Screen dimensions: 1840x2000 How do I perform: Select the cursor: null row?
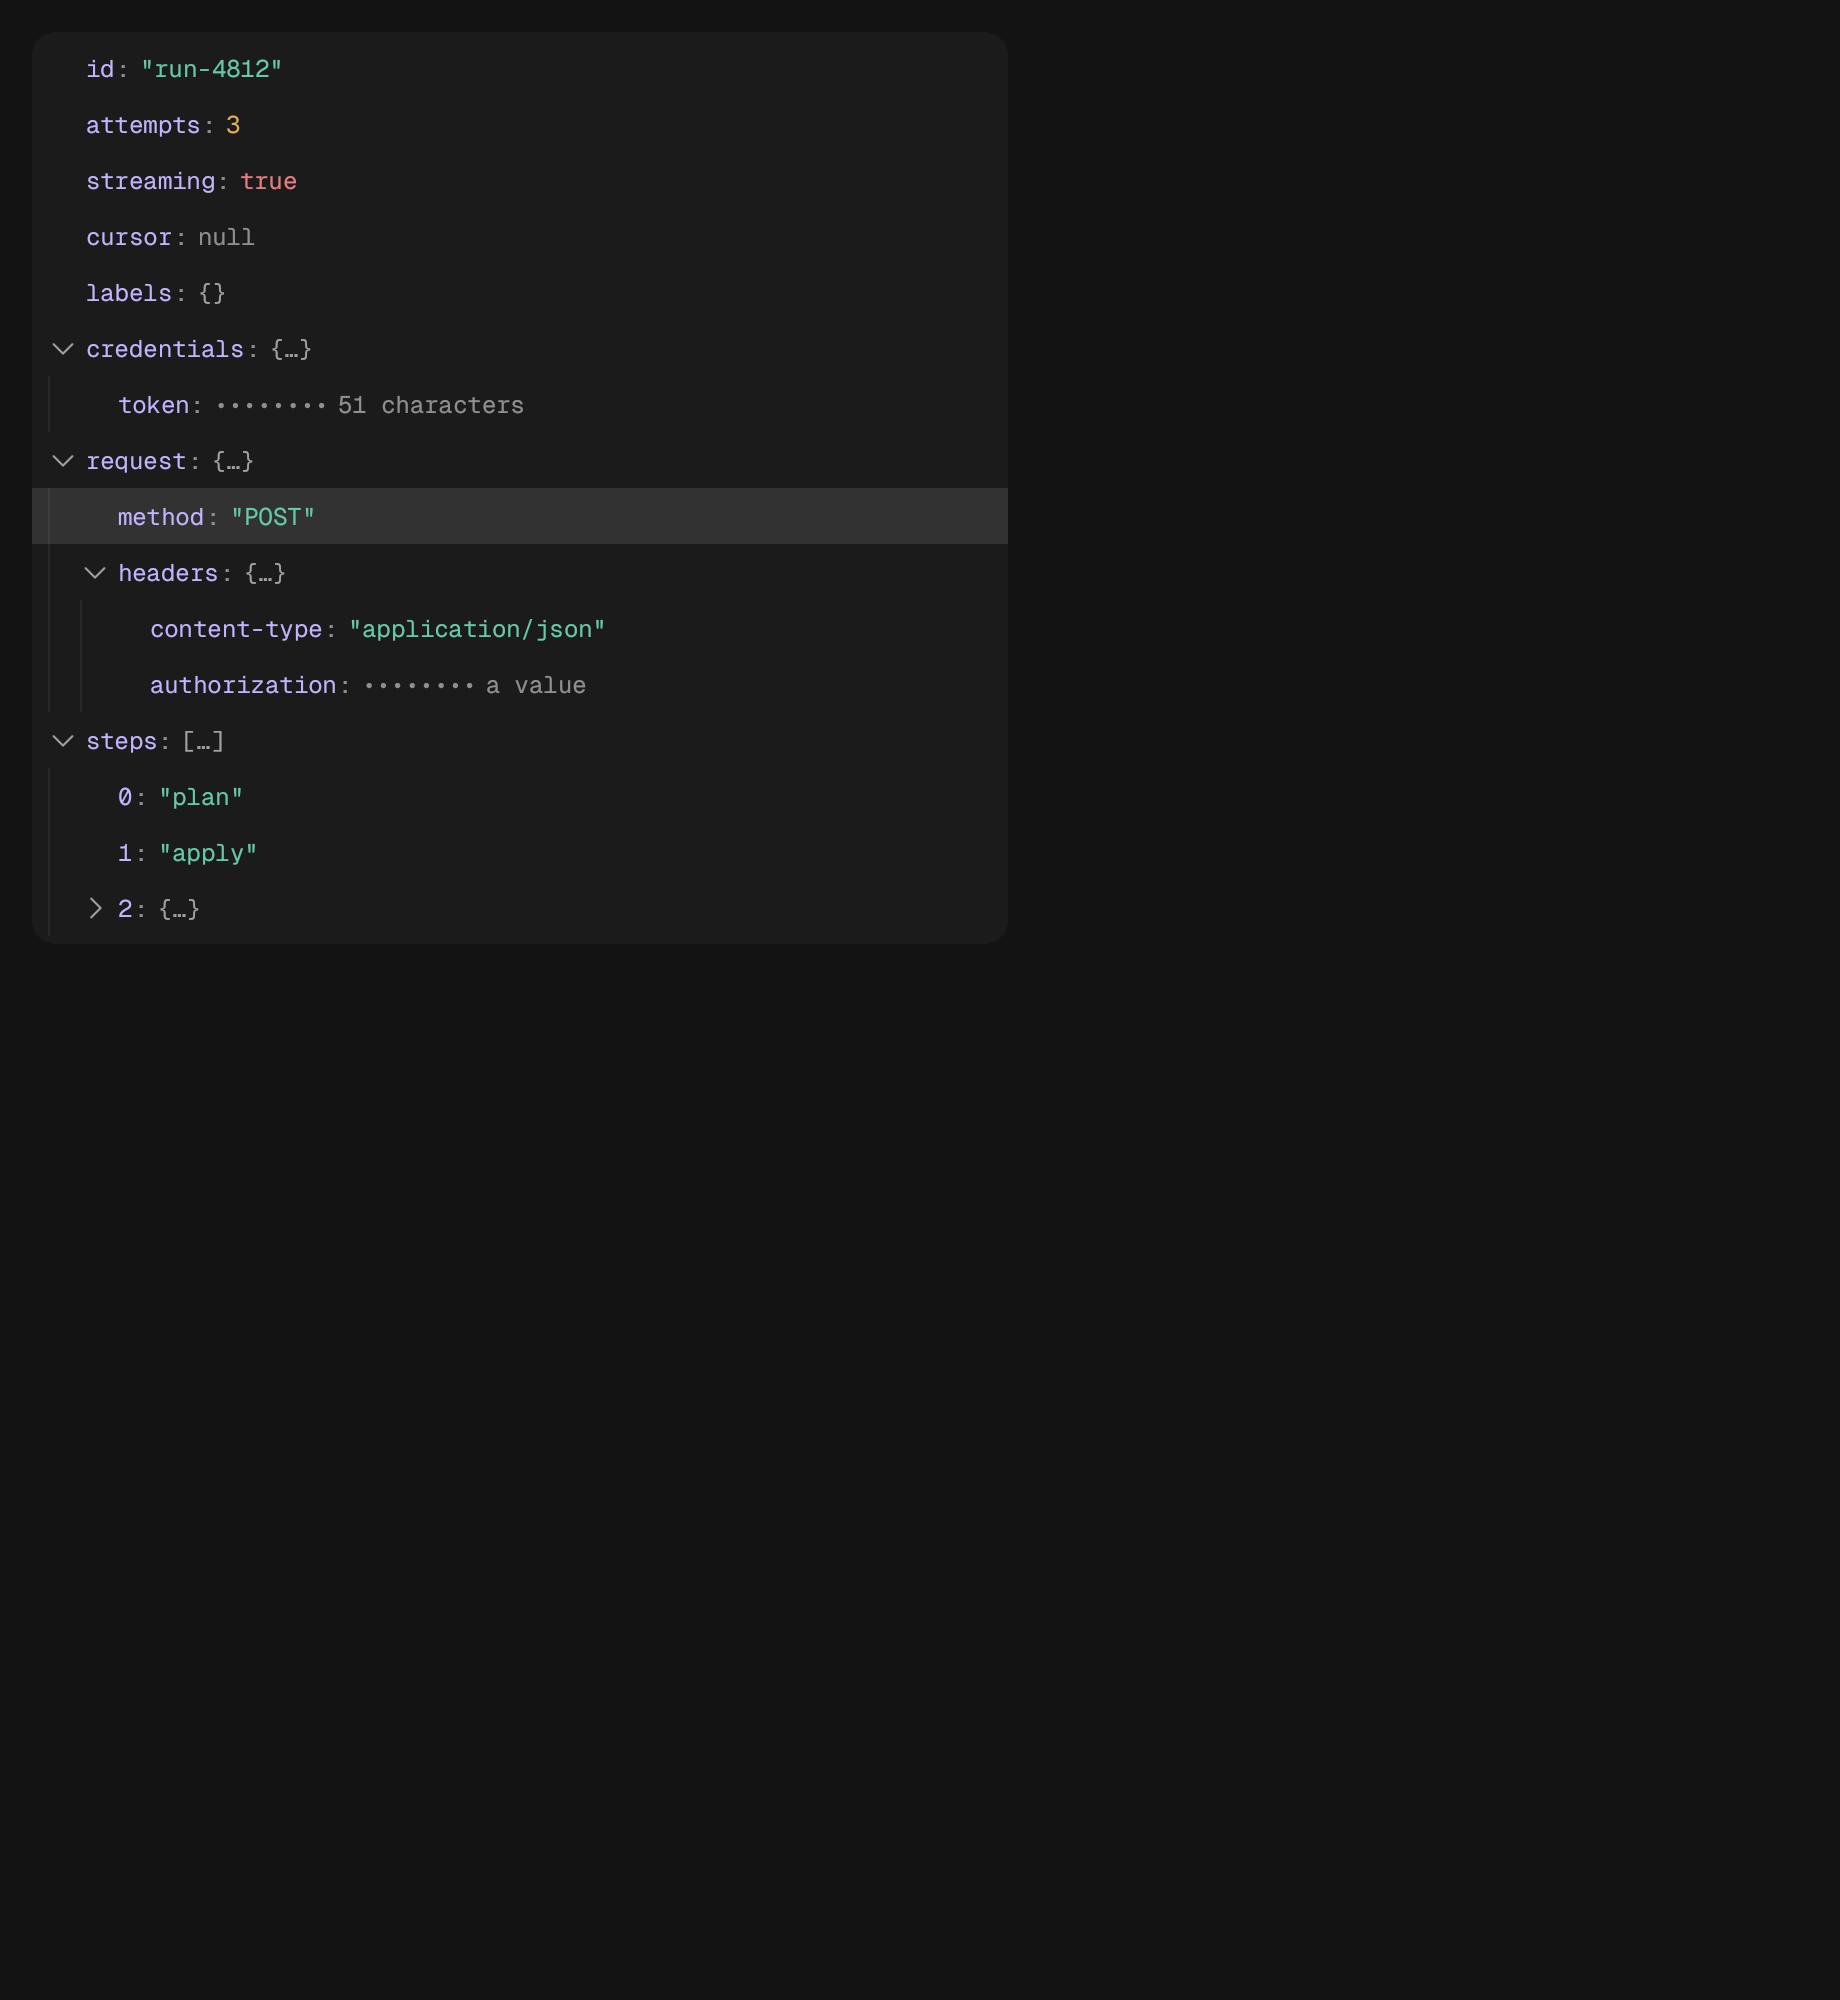pyautogui.click(x=520, y=237)
